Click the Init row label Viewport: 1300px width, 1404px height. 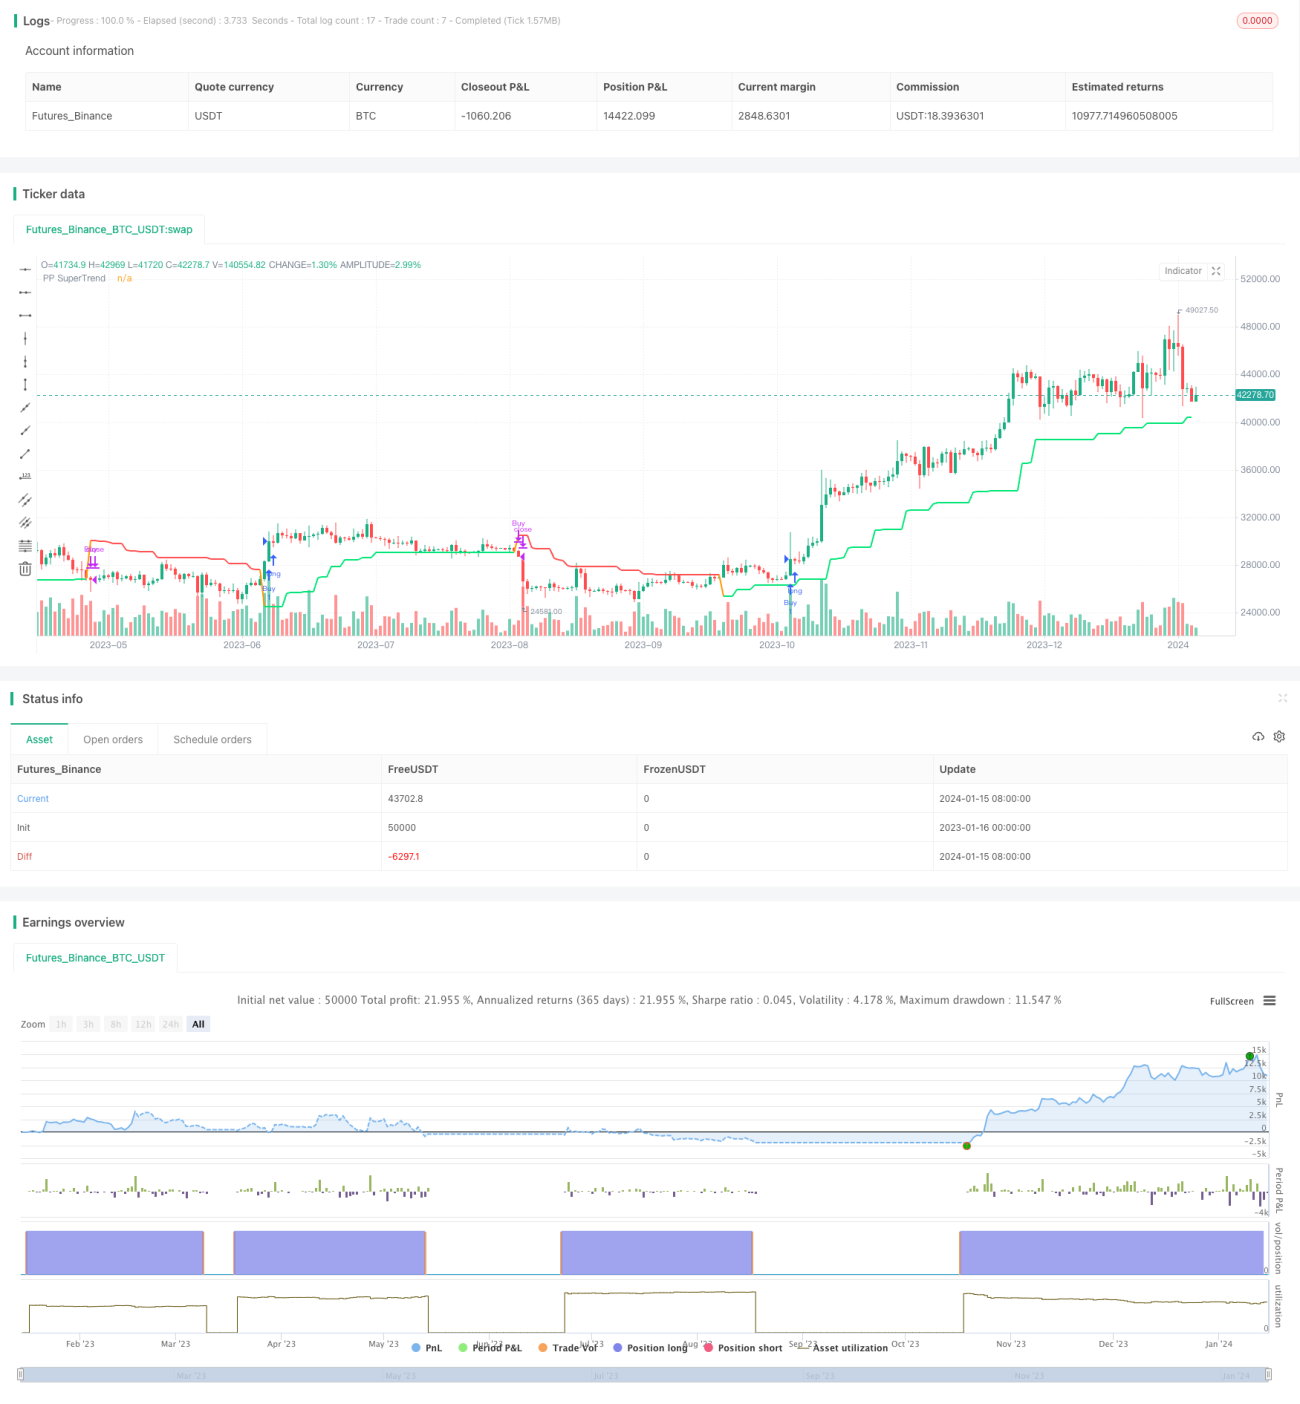coord(23,828)
